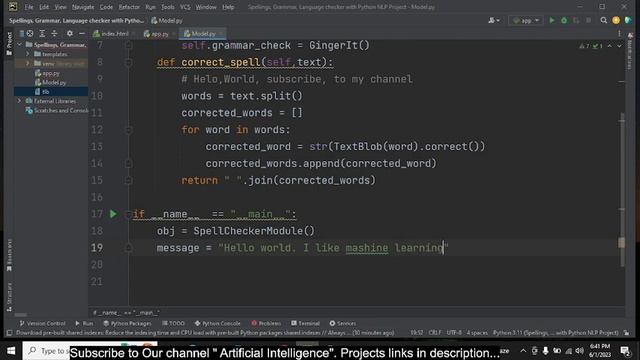Open the Run tool window button
This screenshot has height=360, width=640.
(x=84, y=323)
